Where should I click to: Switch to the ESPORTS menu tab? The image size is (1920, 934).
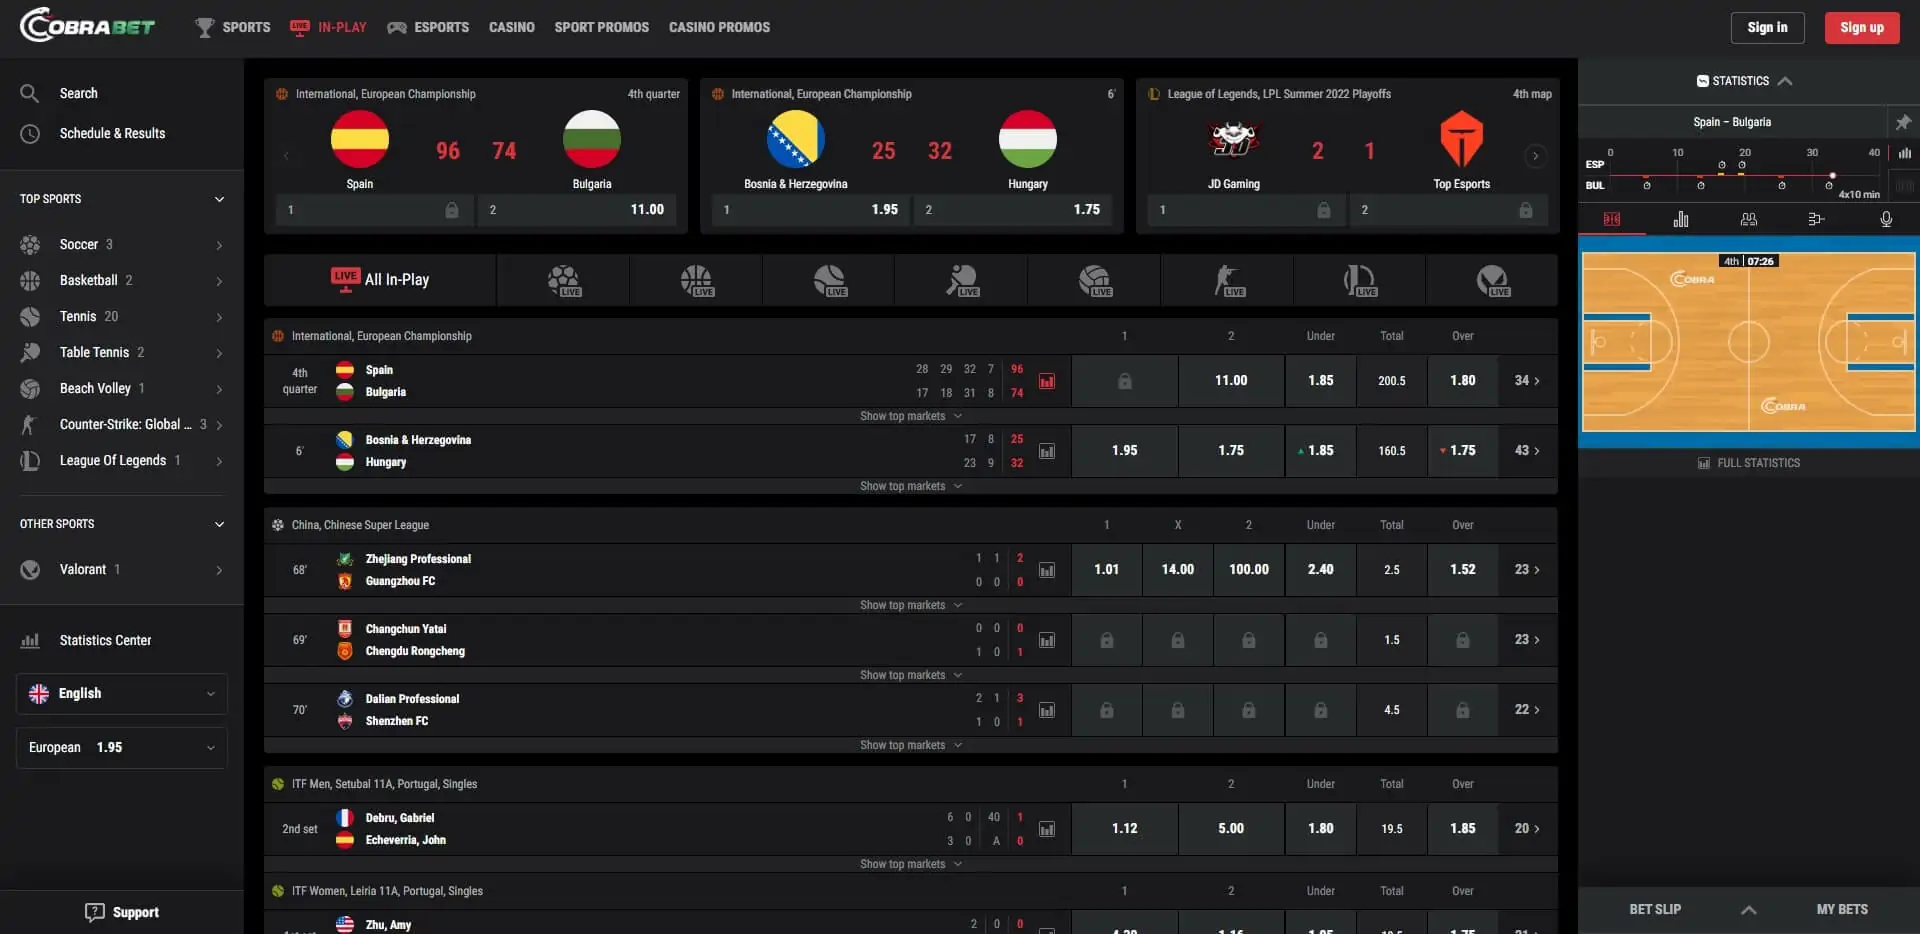pyautogui.click(x=428, y=27)
